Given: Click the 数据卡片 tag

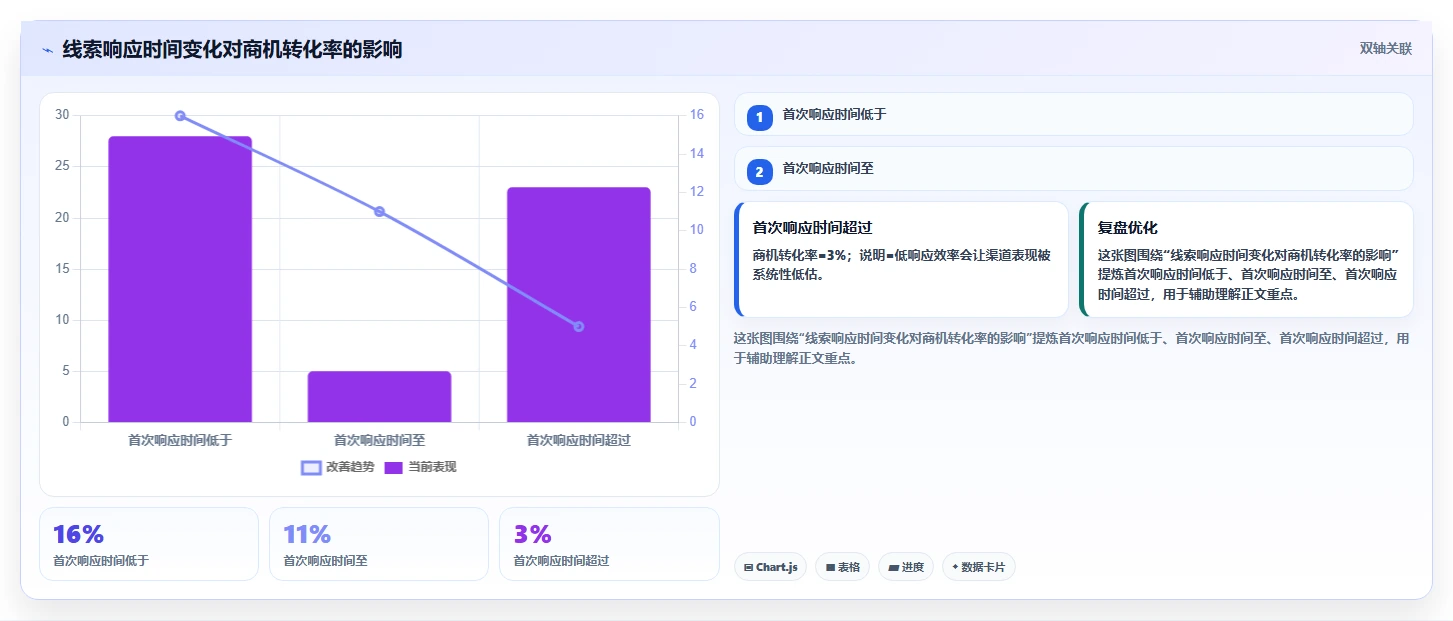Looking at the screenshot, I should pyautogui.click(x=979, y=567).
